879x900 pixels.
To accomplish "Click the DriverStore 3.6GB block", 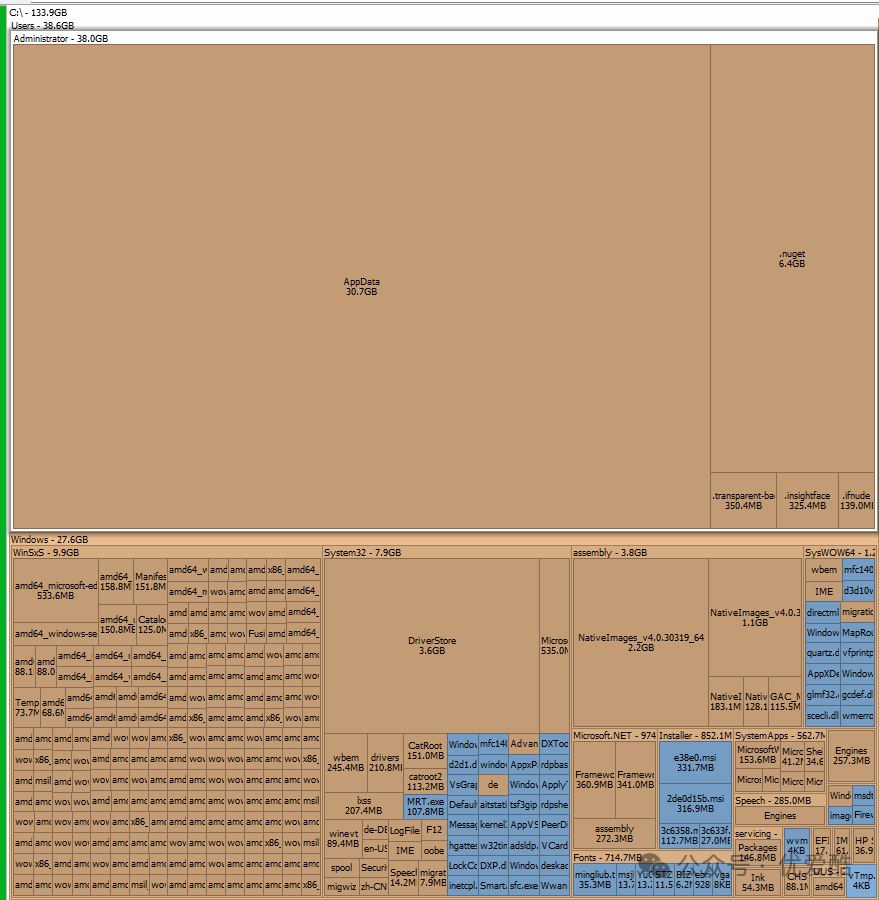I will (x=432, y=645).
